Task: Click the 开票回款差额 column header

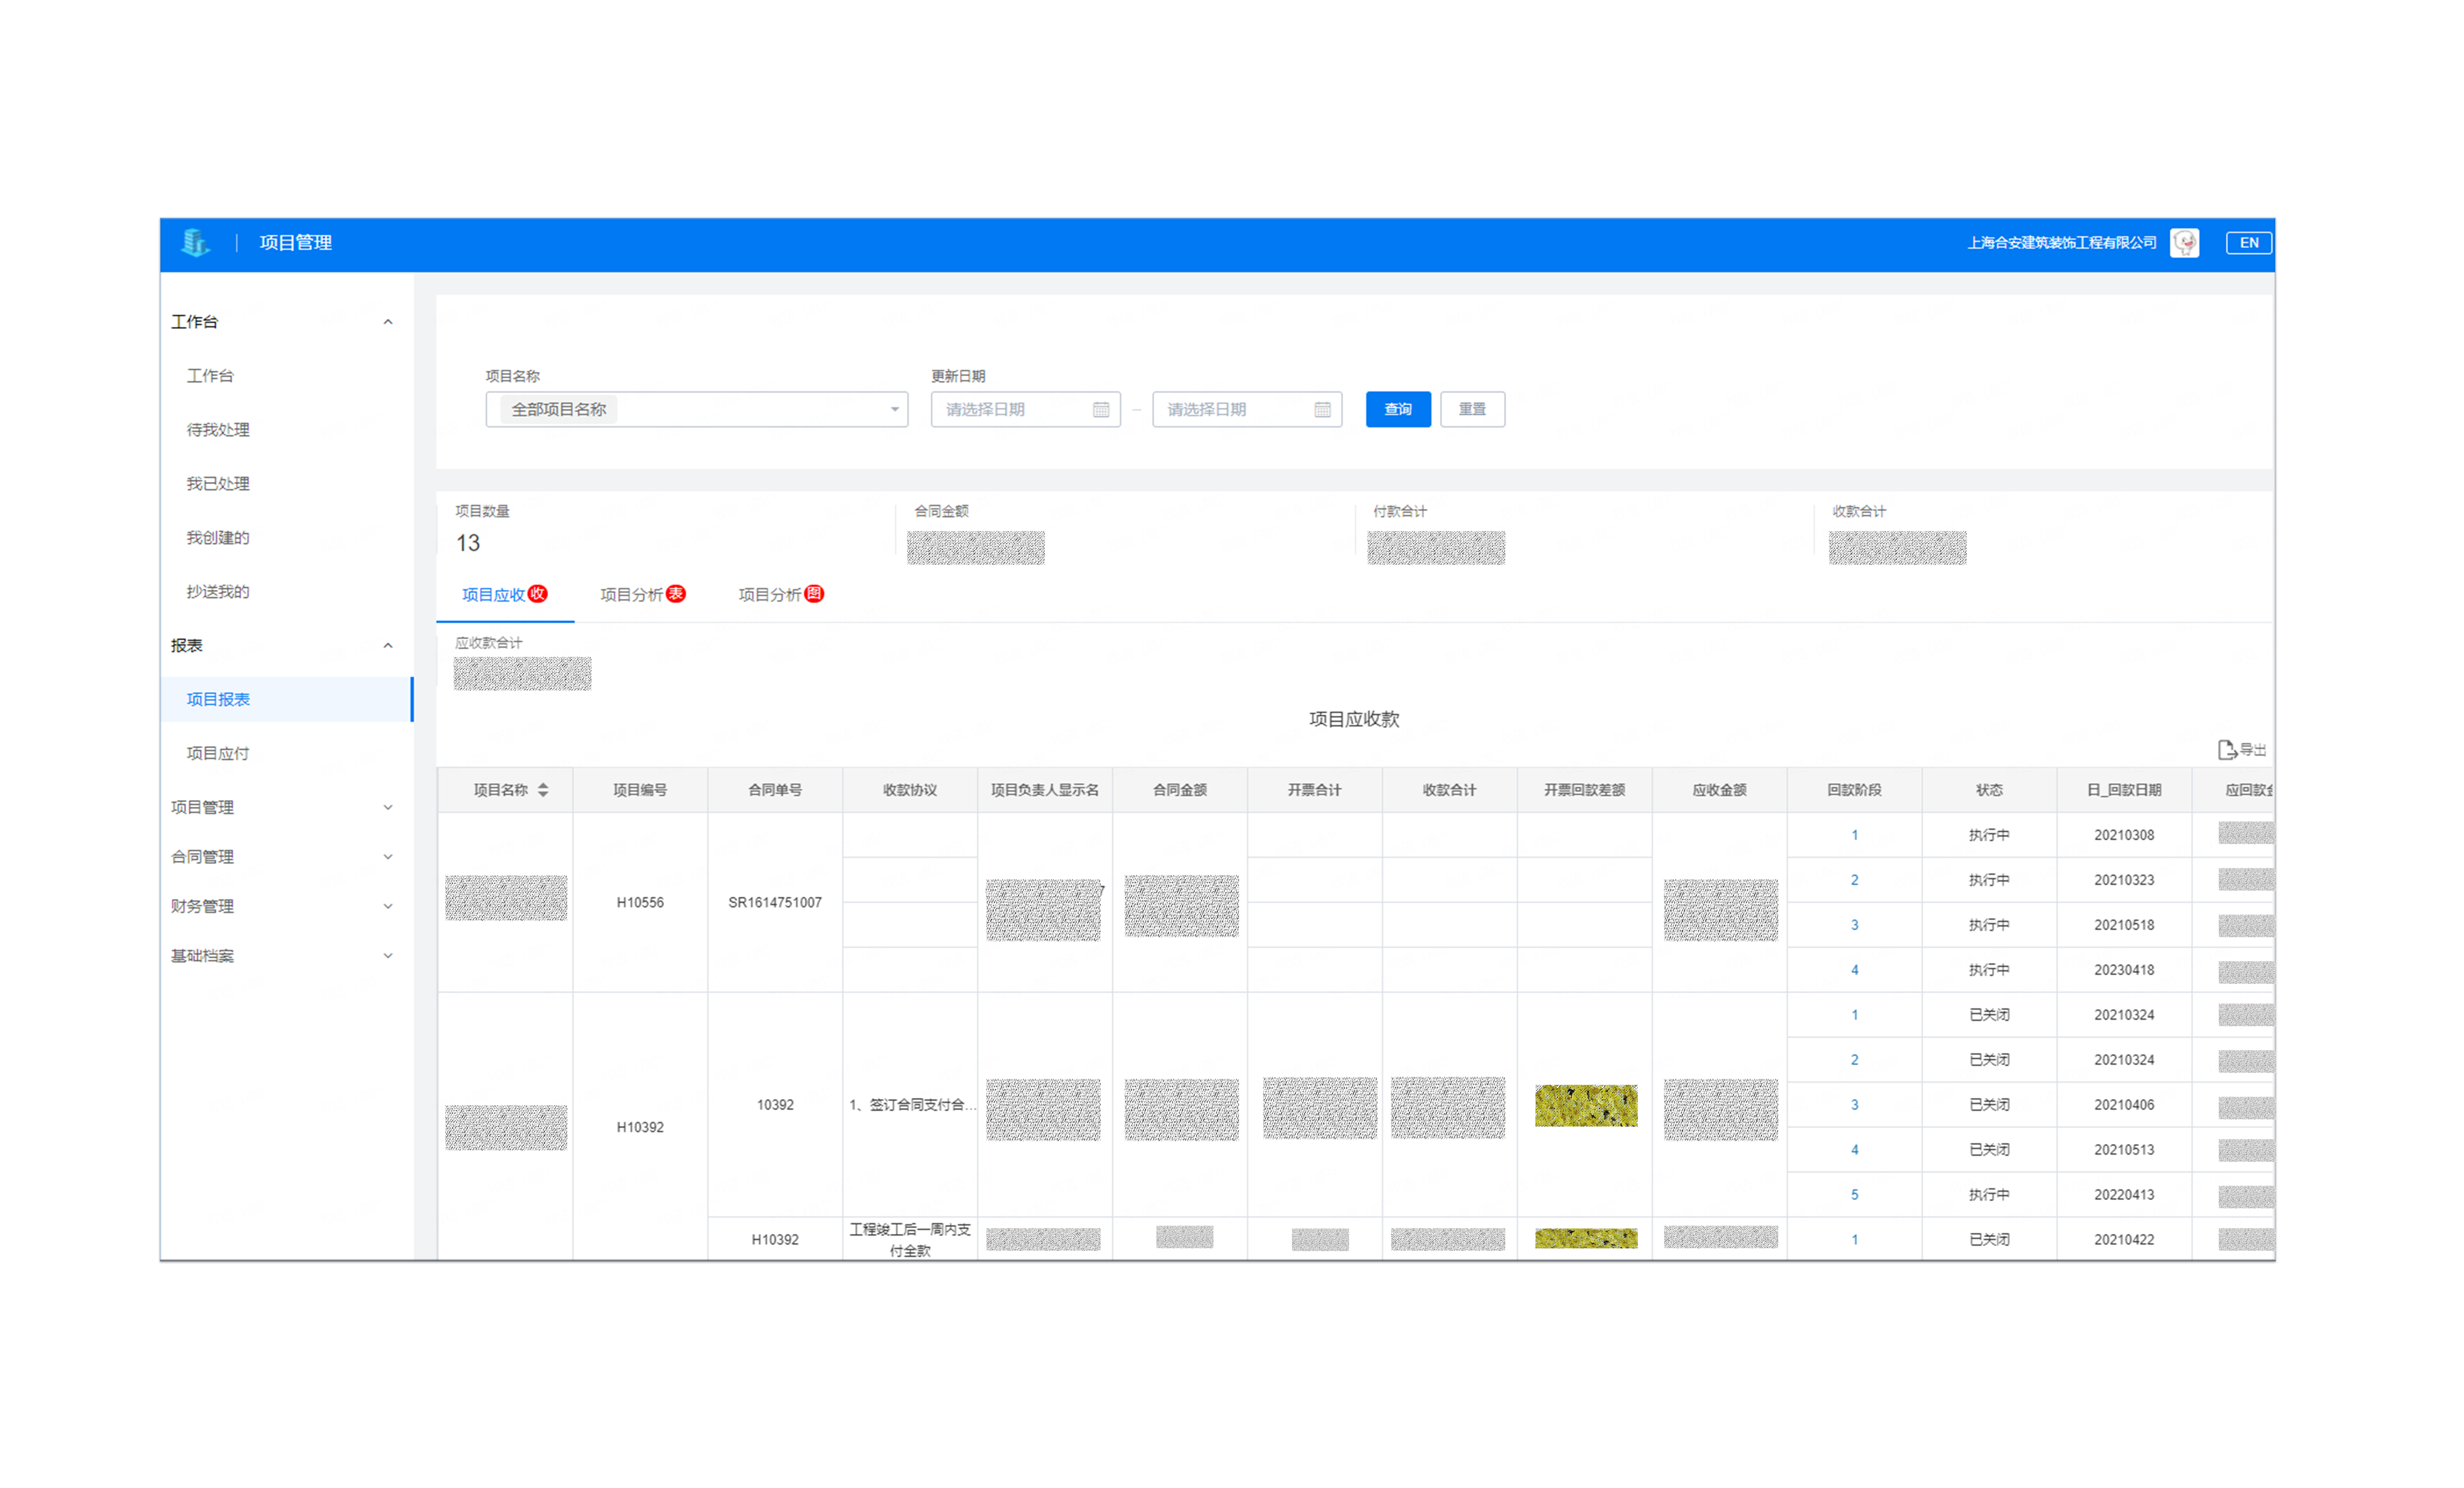Action: (1585, 790)
